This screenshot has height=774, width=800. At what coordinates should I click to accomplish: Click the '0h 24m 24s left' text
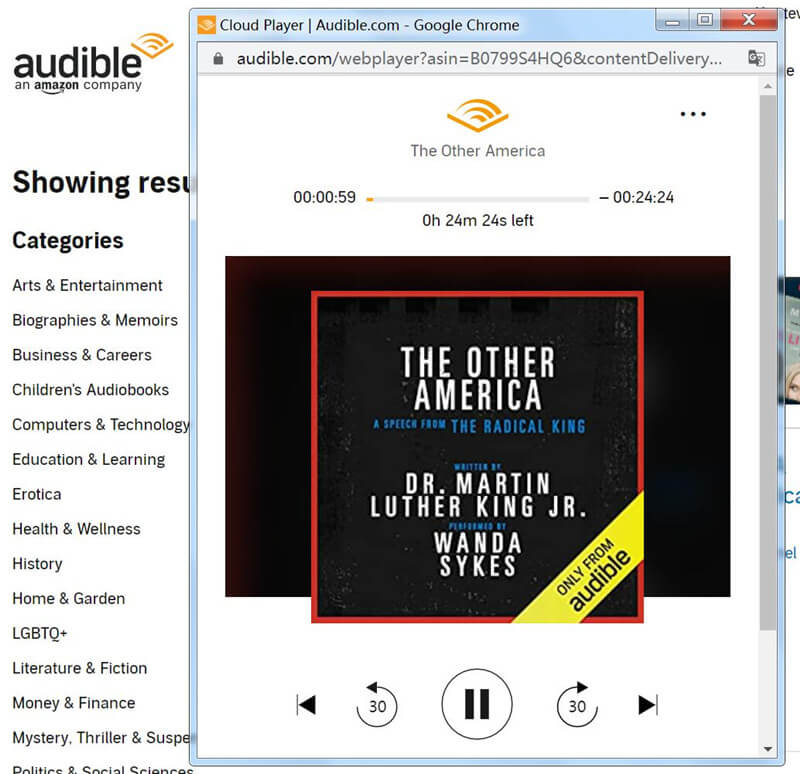click(478, 220)
